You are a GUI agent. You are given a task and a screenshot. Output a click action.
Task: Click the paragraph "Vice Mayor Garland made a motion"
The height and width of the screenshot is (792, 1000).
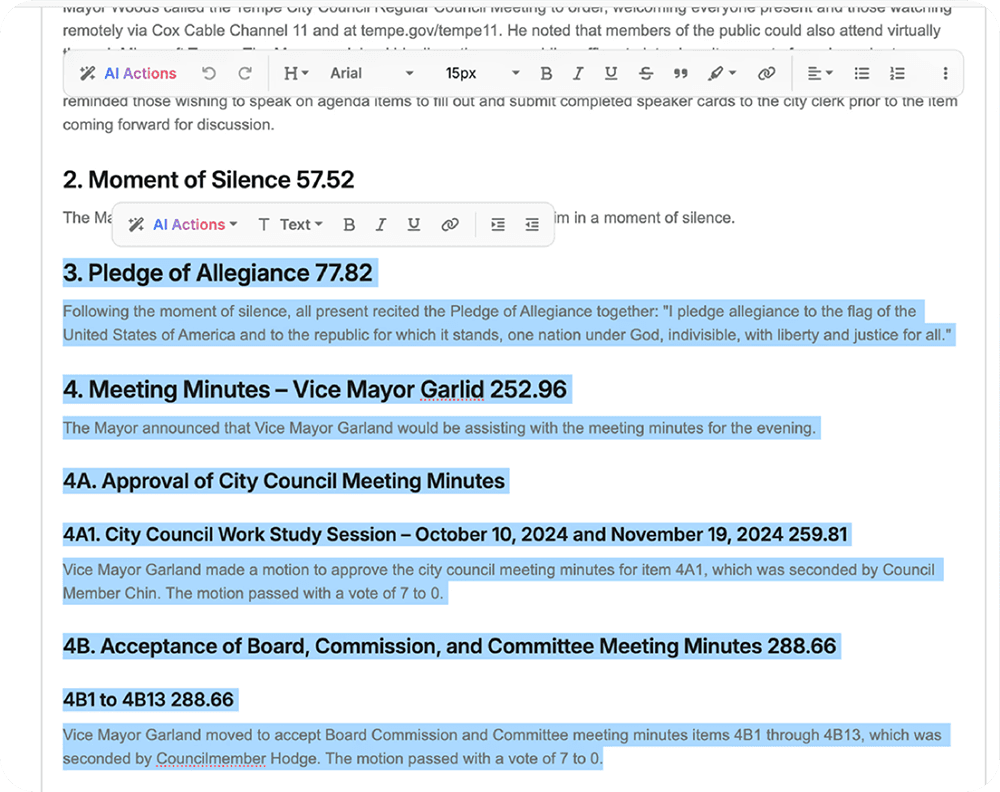click(x=501, y=582)
